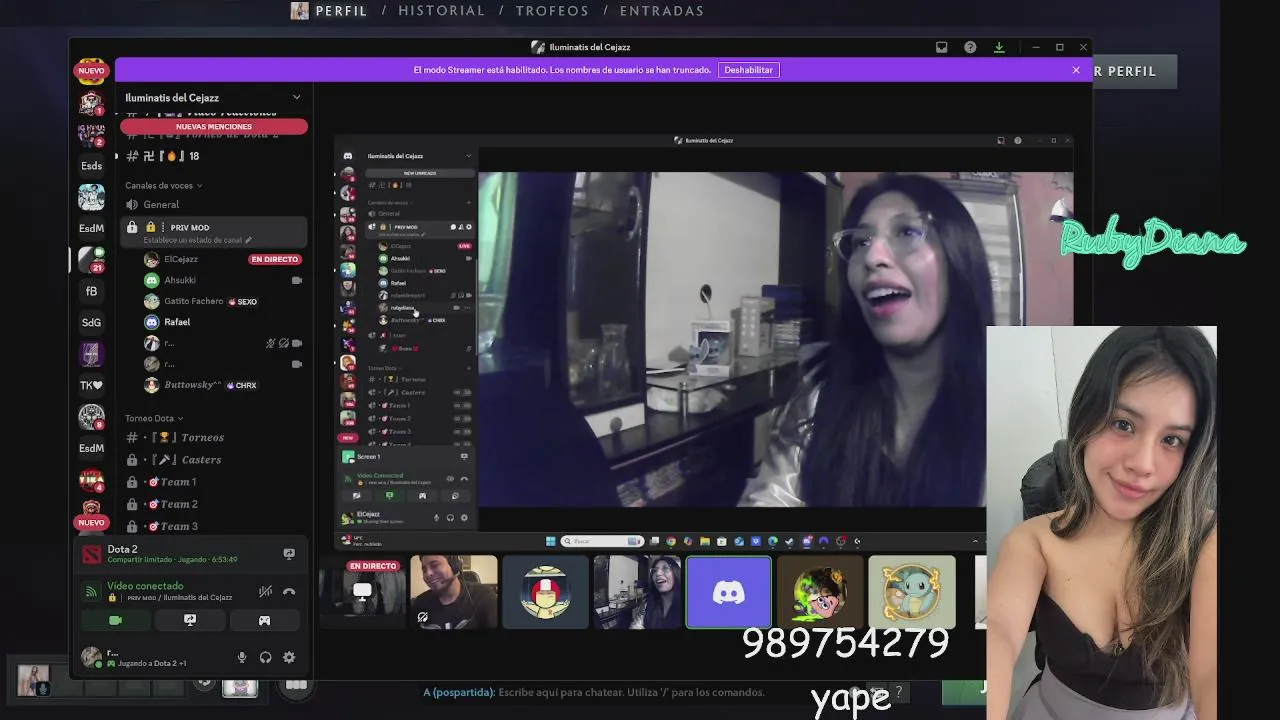This screenshot has height=720, width=1280.
Task: Click the SEXO tag beside Gatito Fachero
Action: (x=243, y=301)
